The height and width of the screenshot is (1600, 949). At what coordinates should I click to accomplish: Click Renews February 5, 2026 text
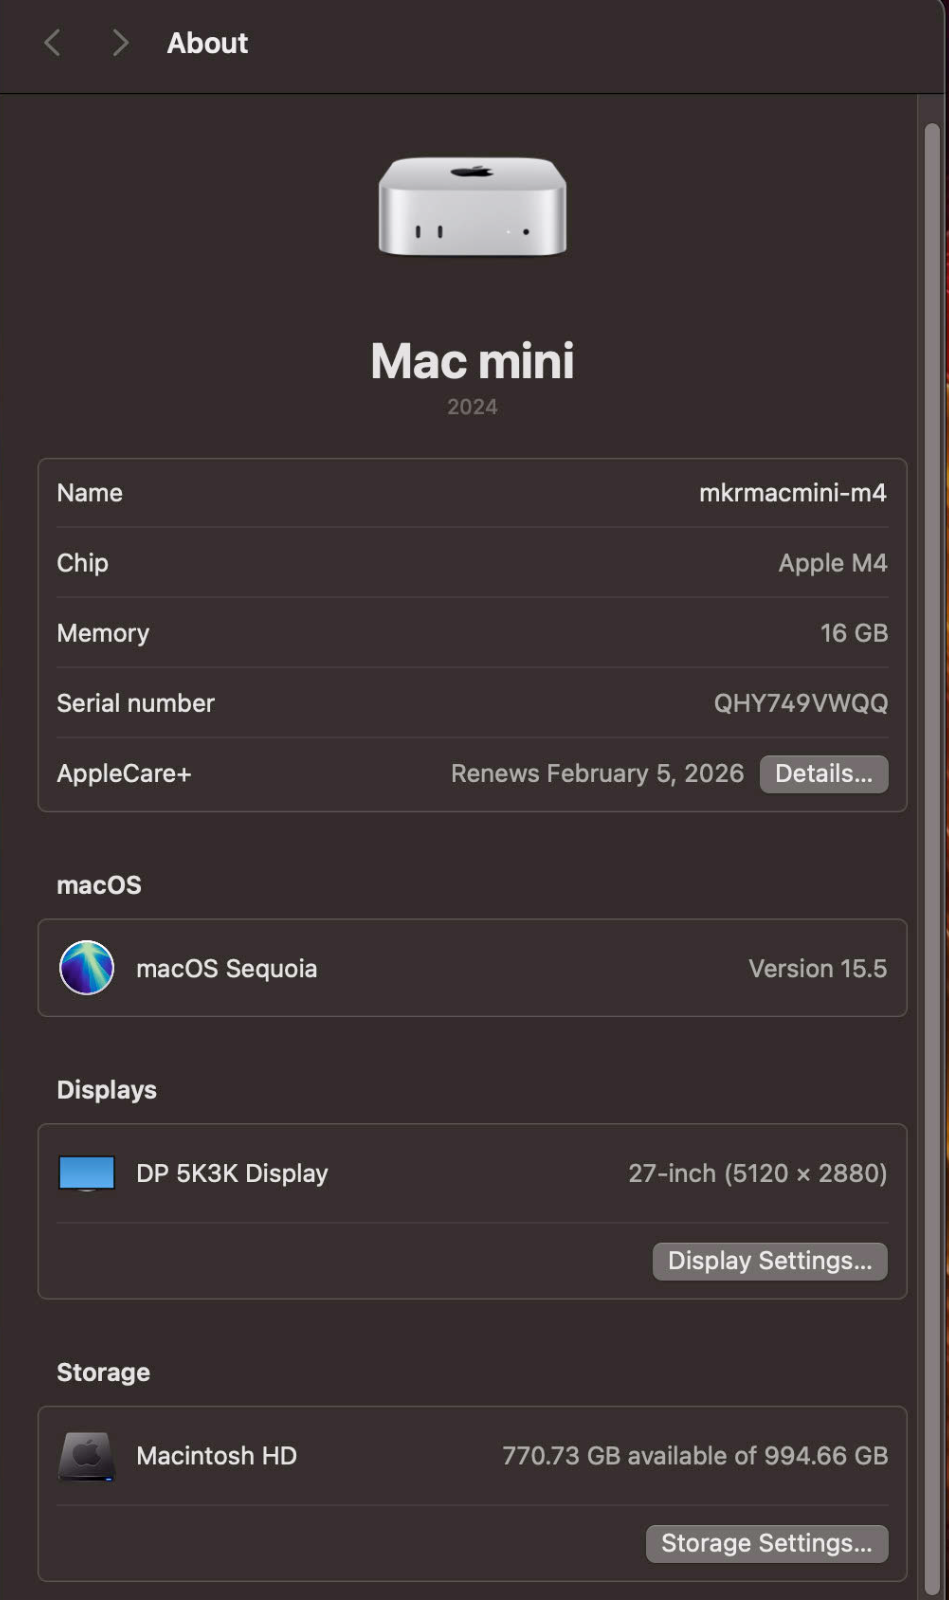(x=597, y=774)
